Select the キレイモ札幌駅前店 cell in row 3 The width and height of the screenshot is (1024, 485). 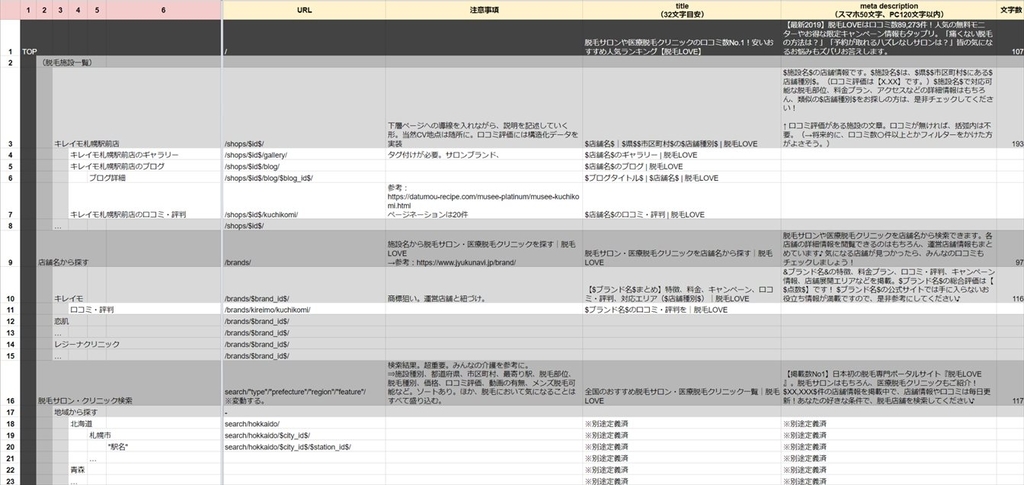(x=87, y=143)
